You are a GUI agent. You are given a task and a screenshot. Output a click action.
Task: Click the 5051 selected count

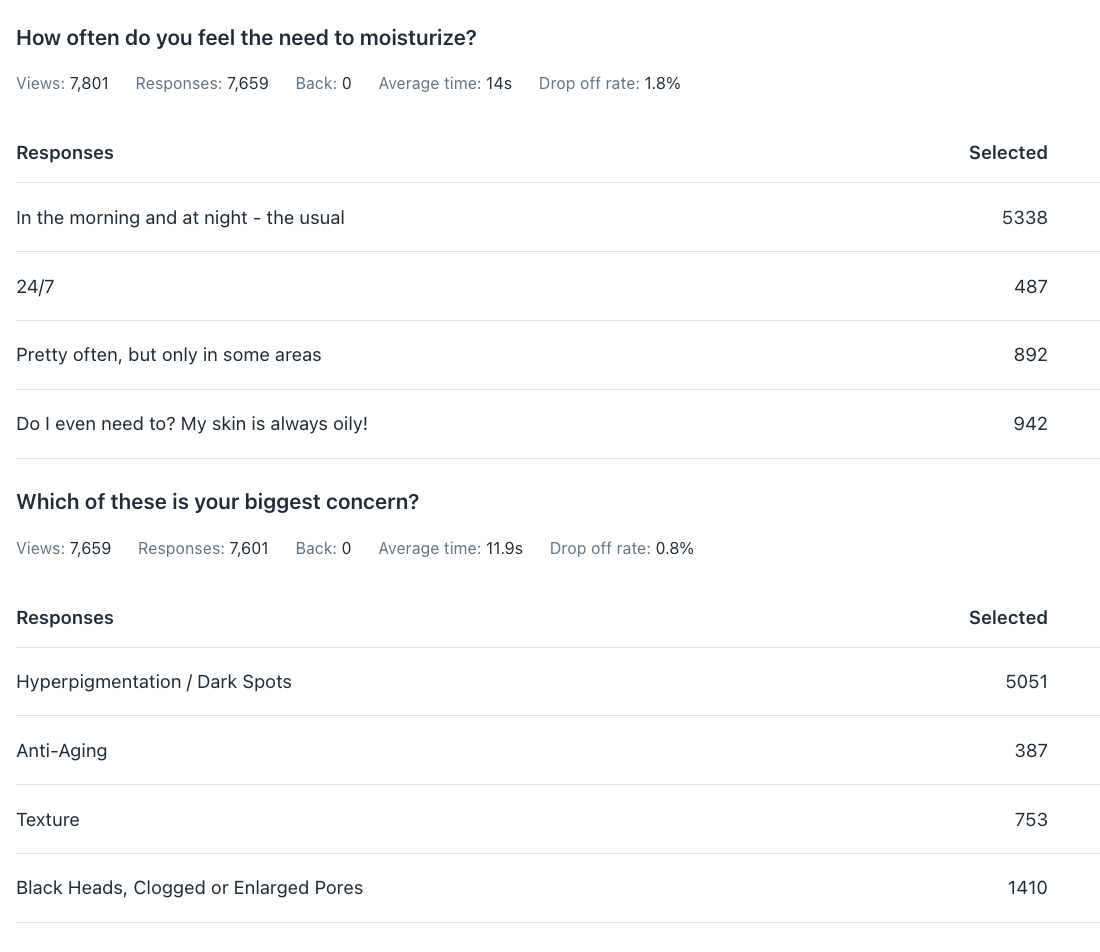pyautogui.click(x=1026, y=682)
